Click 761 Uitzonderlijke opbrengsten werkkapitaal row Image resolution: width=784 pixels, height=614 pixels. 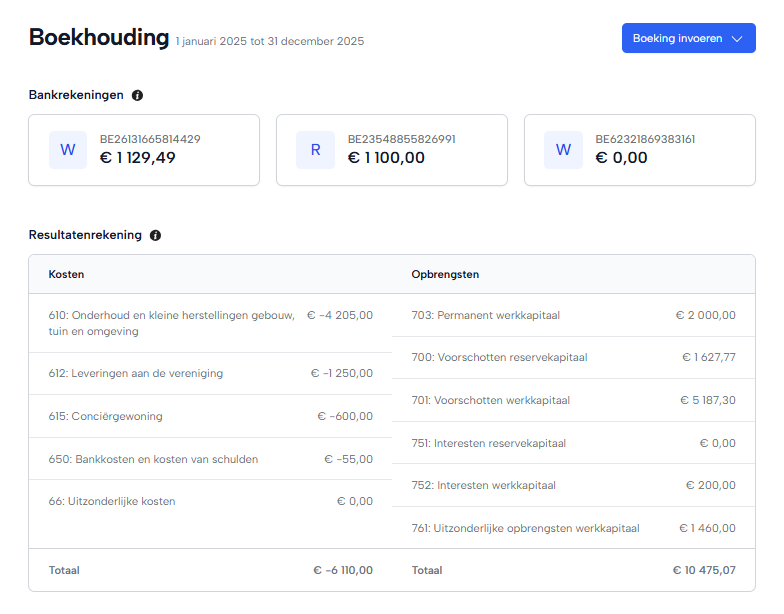[573, 528]
